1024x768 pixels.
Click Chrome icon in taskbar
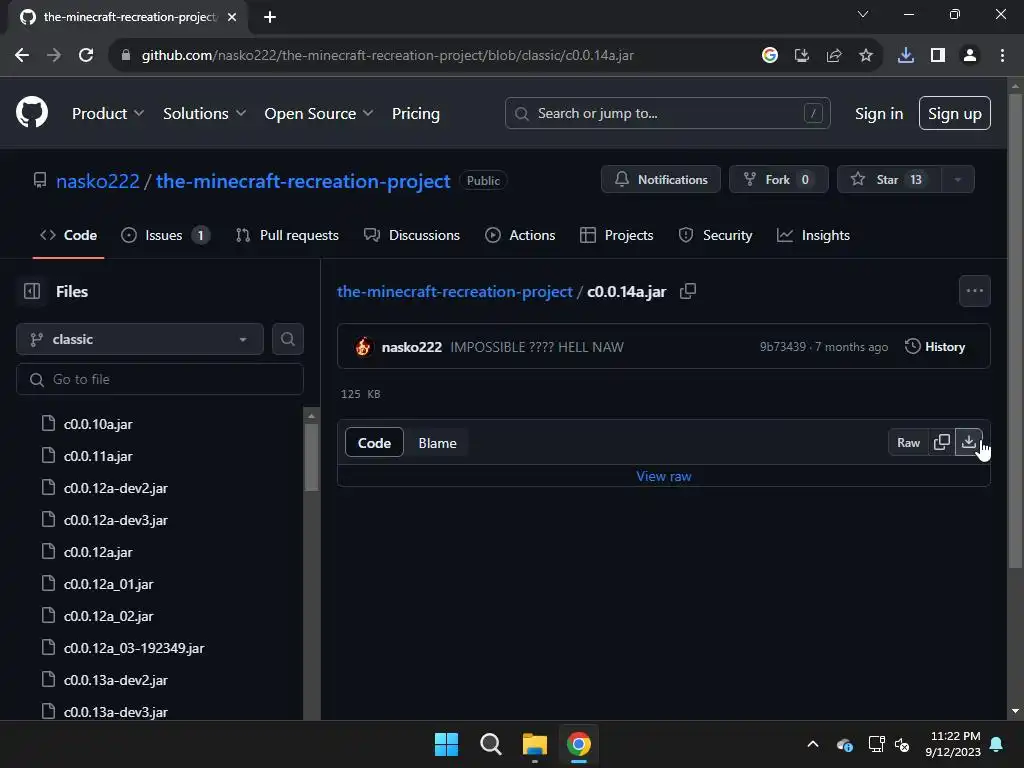[x=579, y=744]
